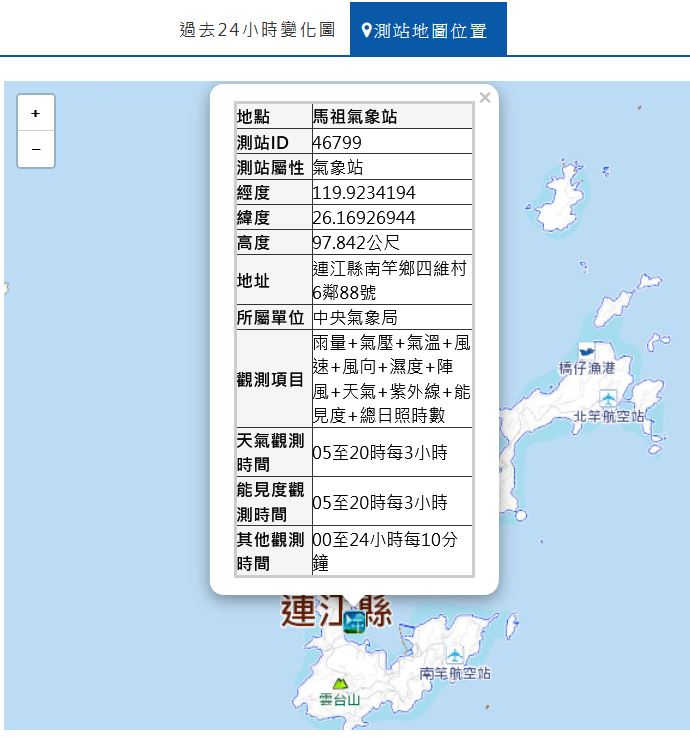Select the 地點 header cell
The image size is (690, 738).
(x=274, y=116)
